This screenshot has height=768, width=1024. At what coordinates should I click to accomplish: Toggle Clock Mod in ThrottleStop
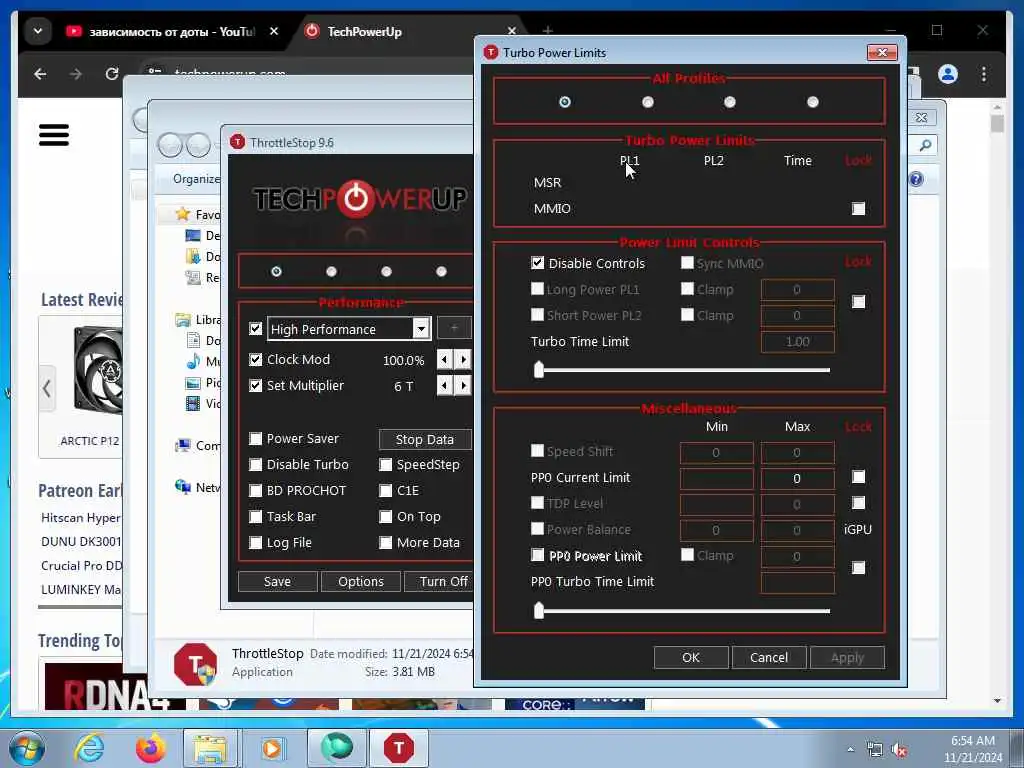point(255,359)
